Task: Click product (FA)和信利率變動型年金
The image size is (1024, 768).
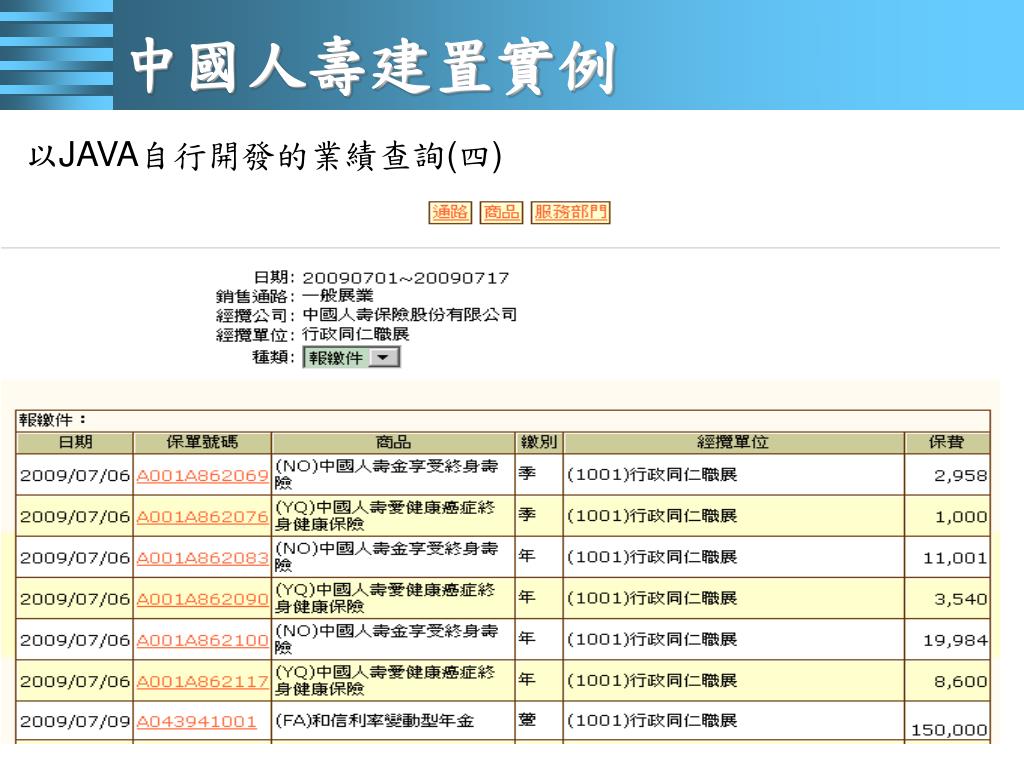Action: (374, 721)
